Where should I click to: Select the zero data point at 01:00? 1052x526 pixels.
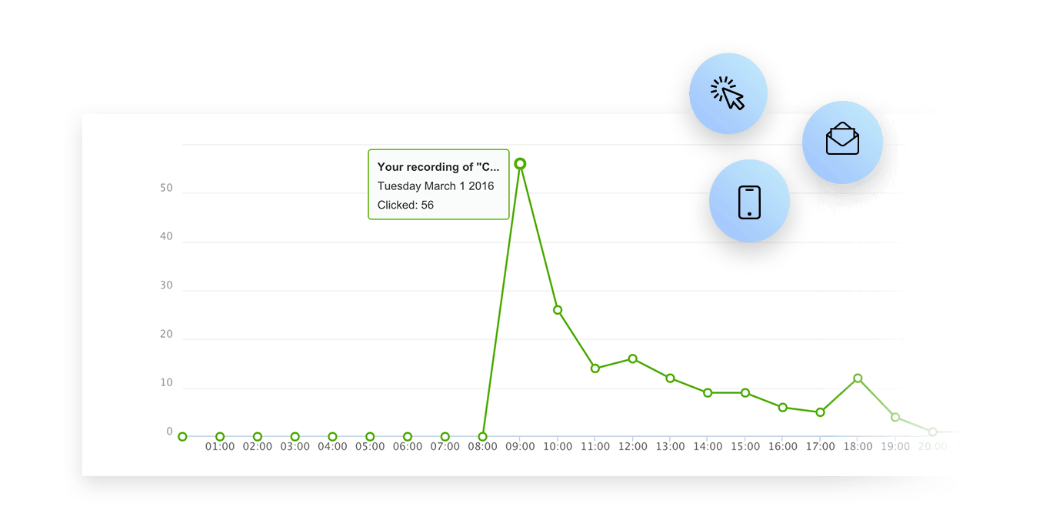(x=220, y=437)
